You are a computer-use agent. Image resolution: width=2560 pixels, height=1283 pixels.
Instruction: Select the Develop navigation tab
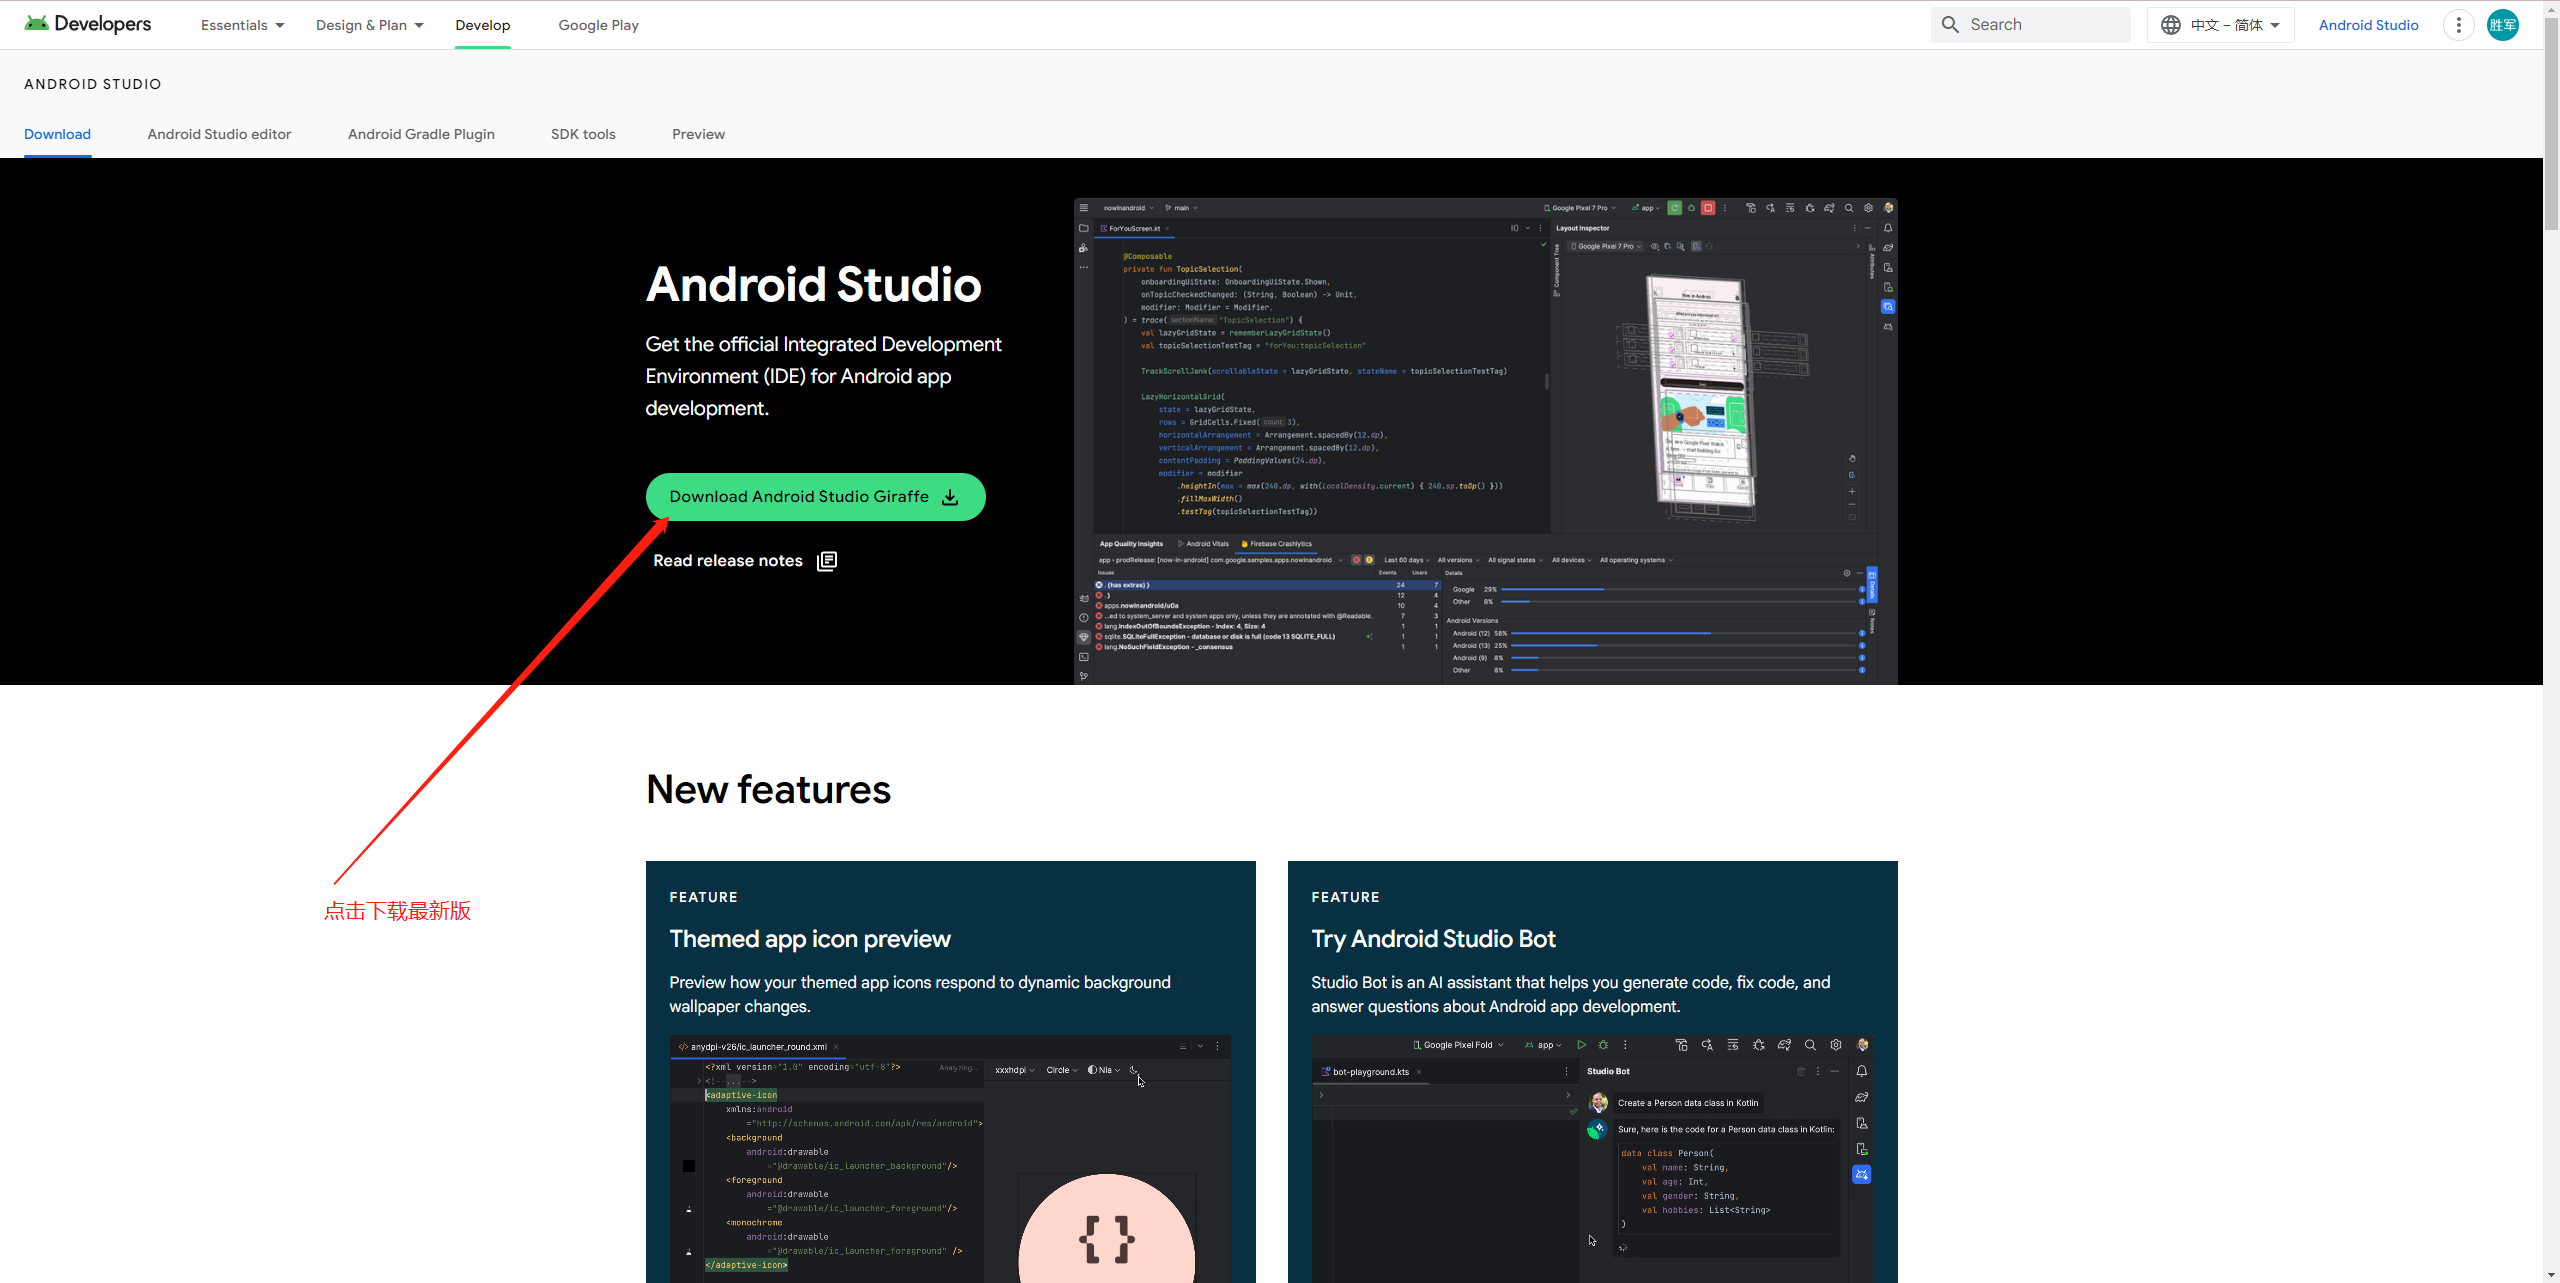pos(482,25)
